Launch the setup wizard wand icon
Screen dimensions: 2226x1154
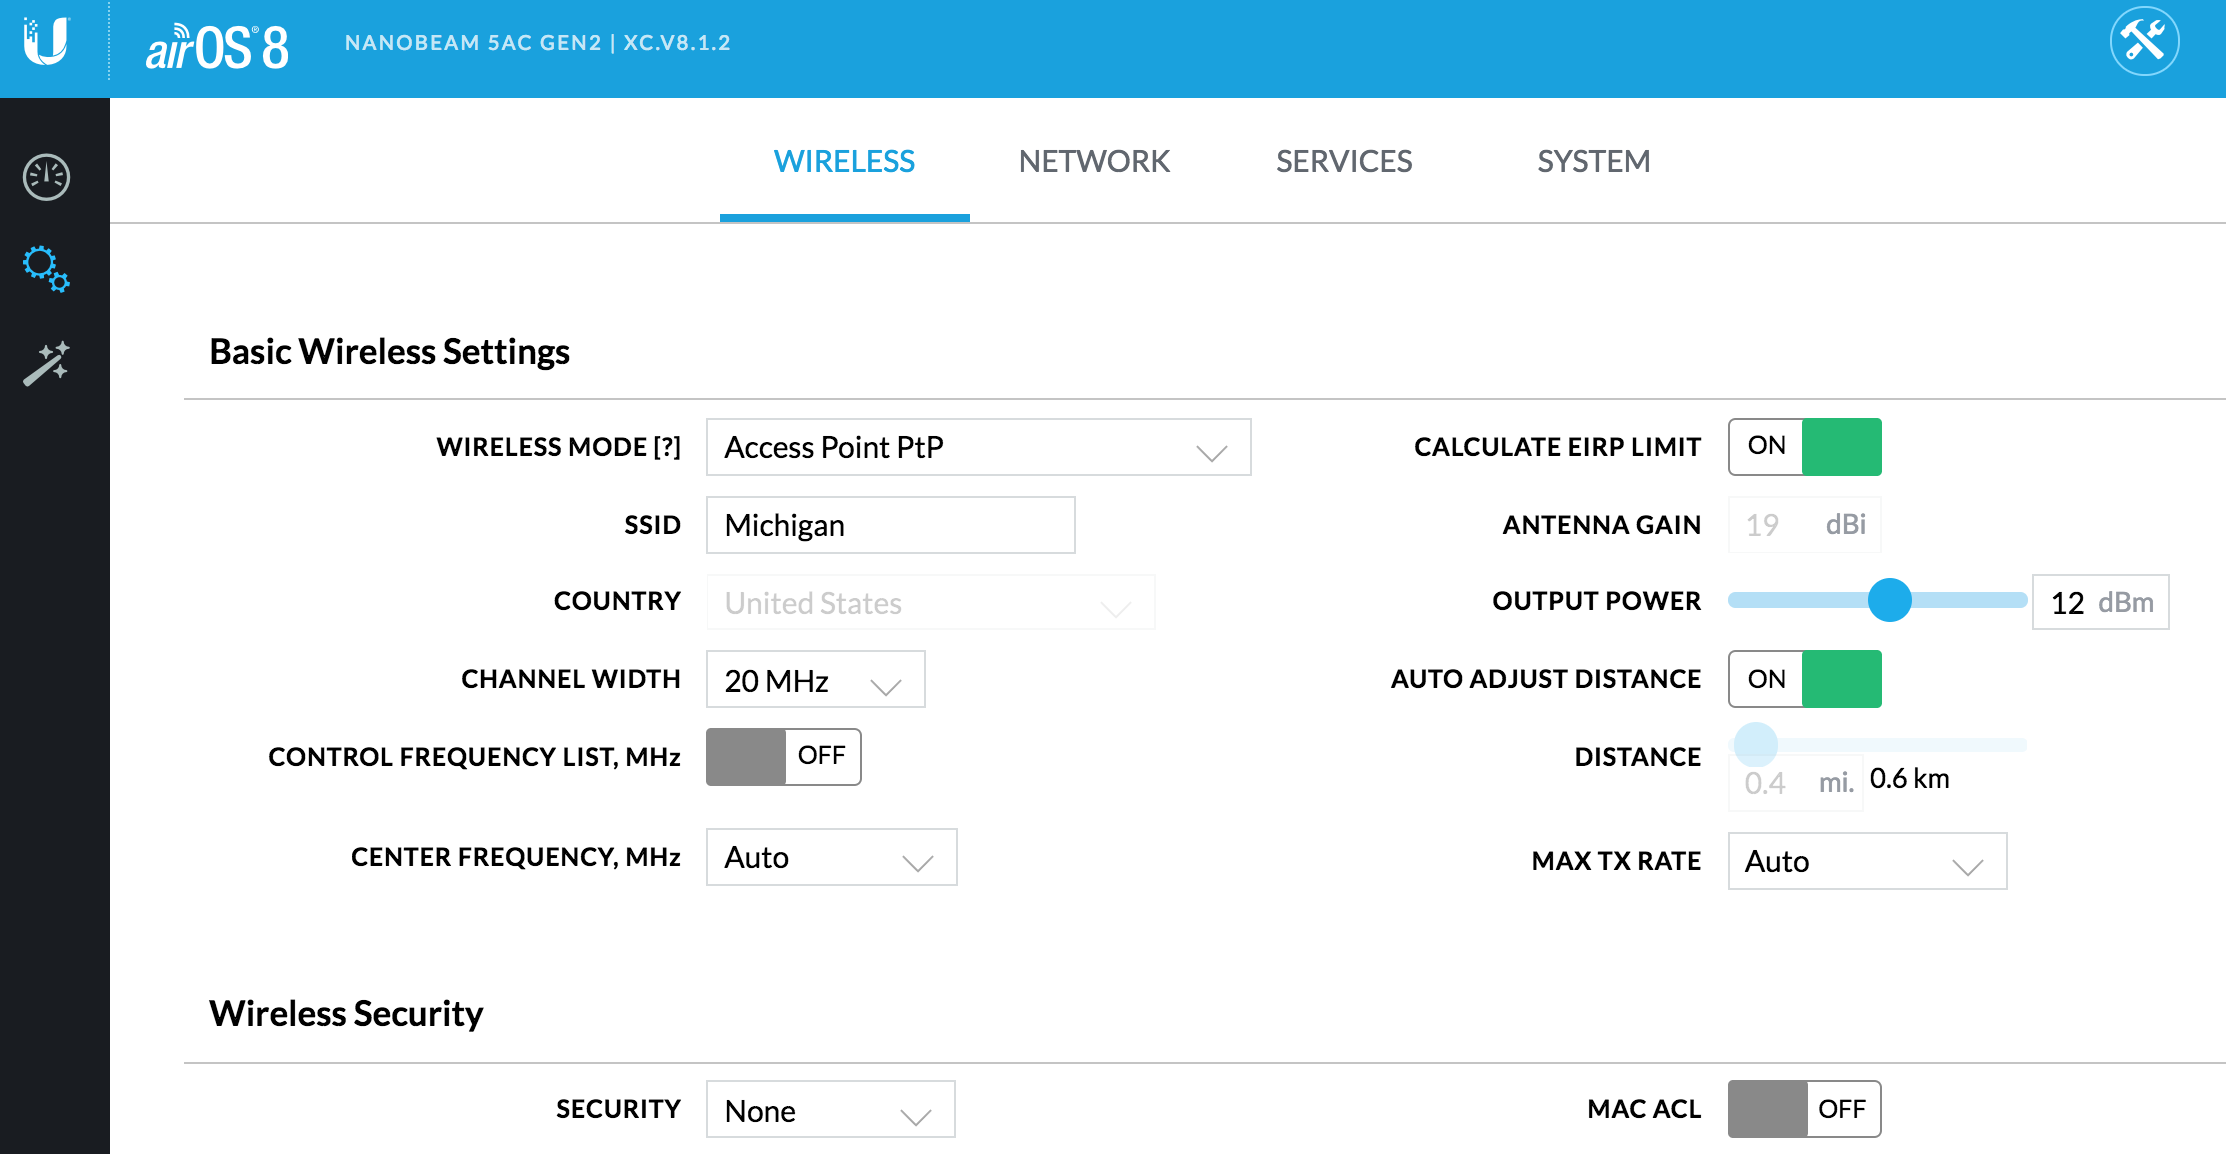pyautogui.click(x=46, y=363)
